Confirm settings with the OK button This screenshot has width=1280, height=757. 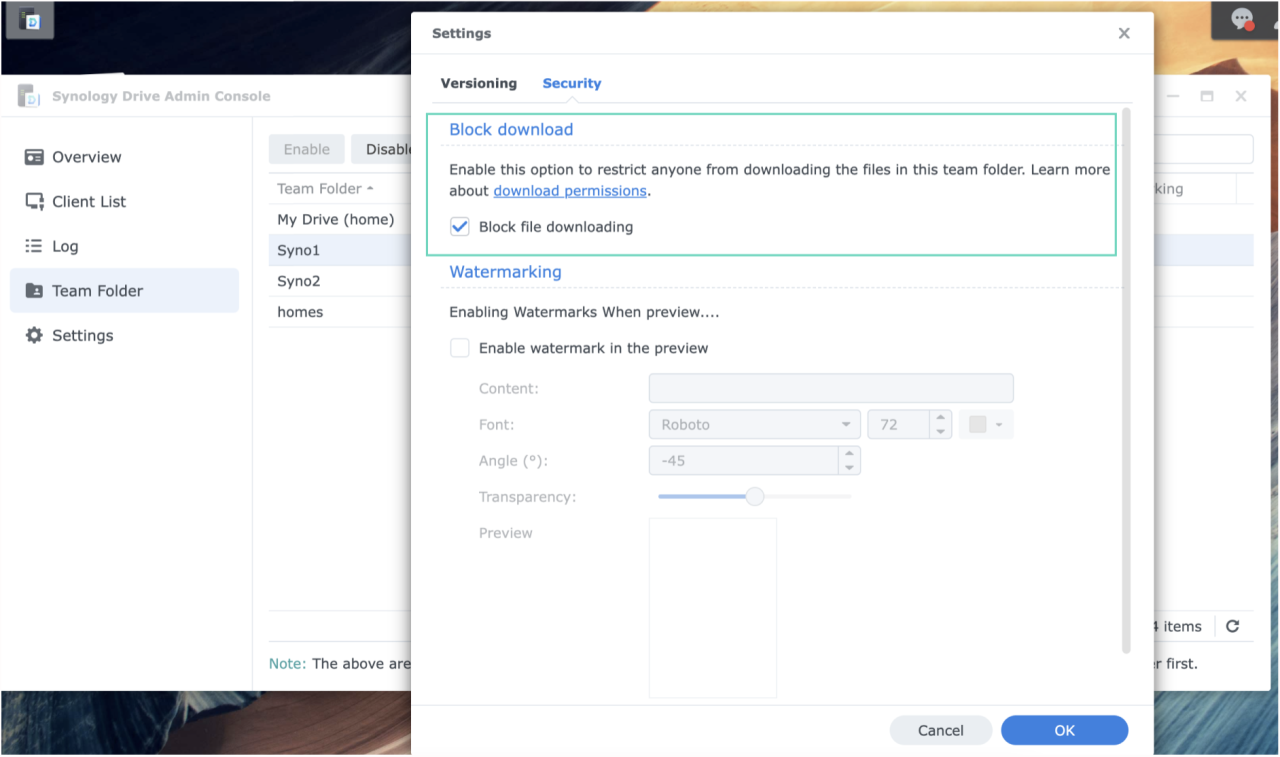point(1064,730)
